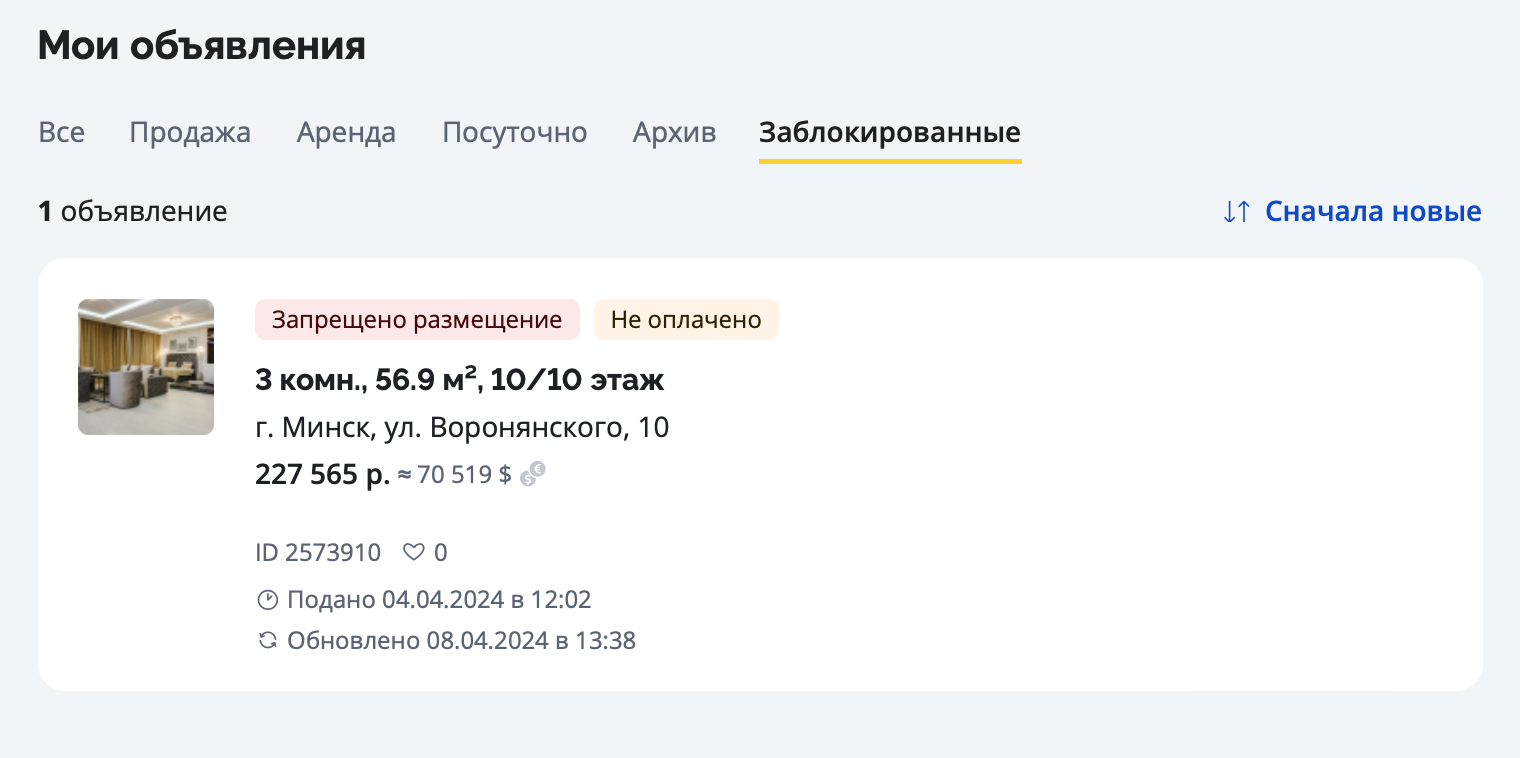Click the Заблокированные tab
The image size is (1520, 758).
tap(889, 133)
